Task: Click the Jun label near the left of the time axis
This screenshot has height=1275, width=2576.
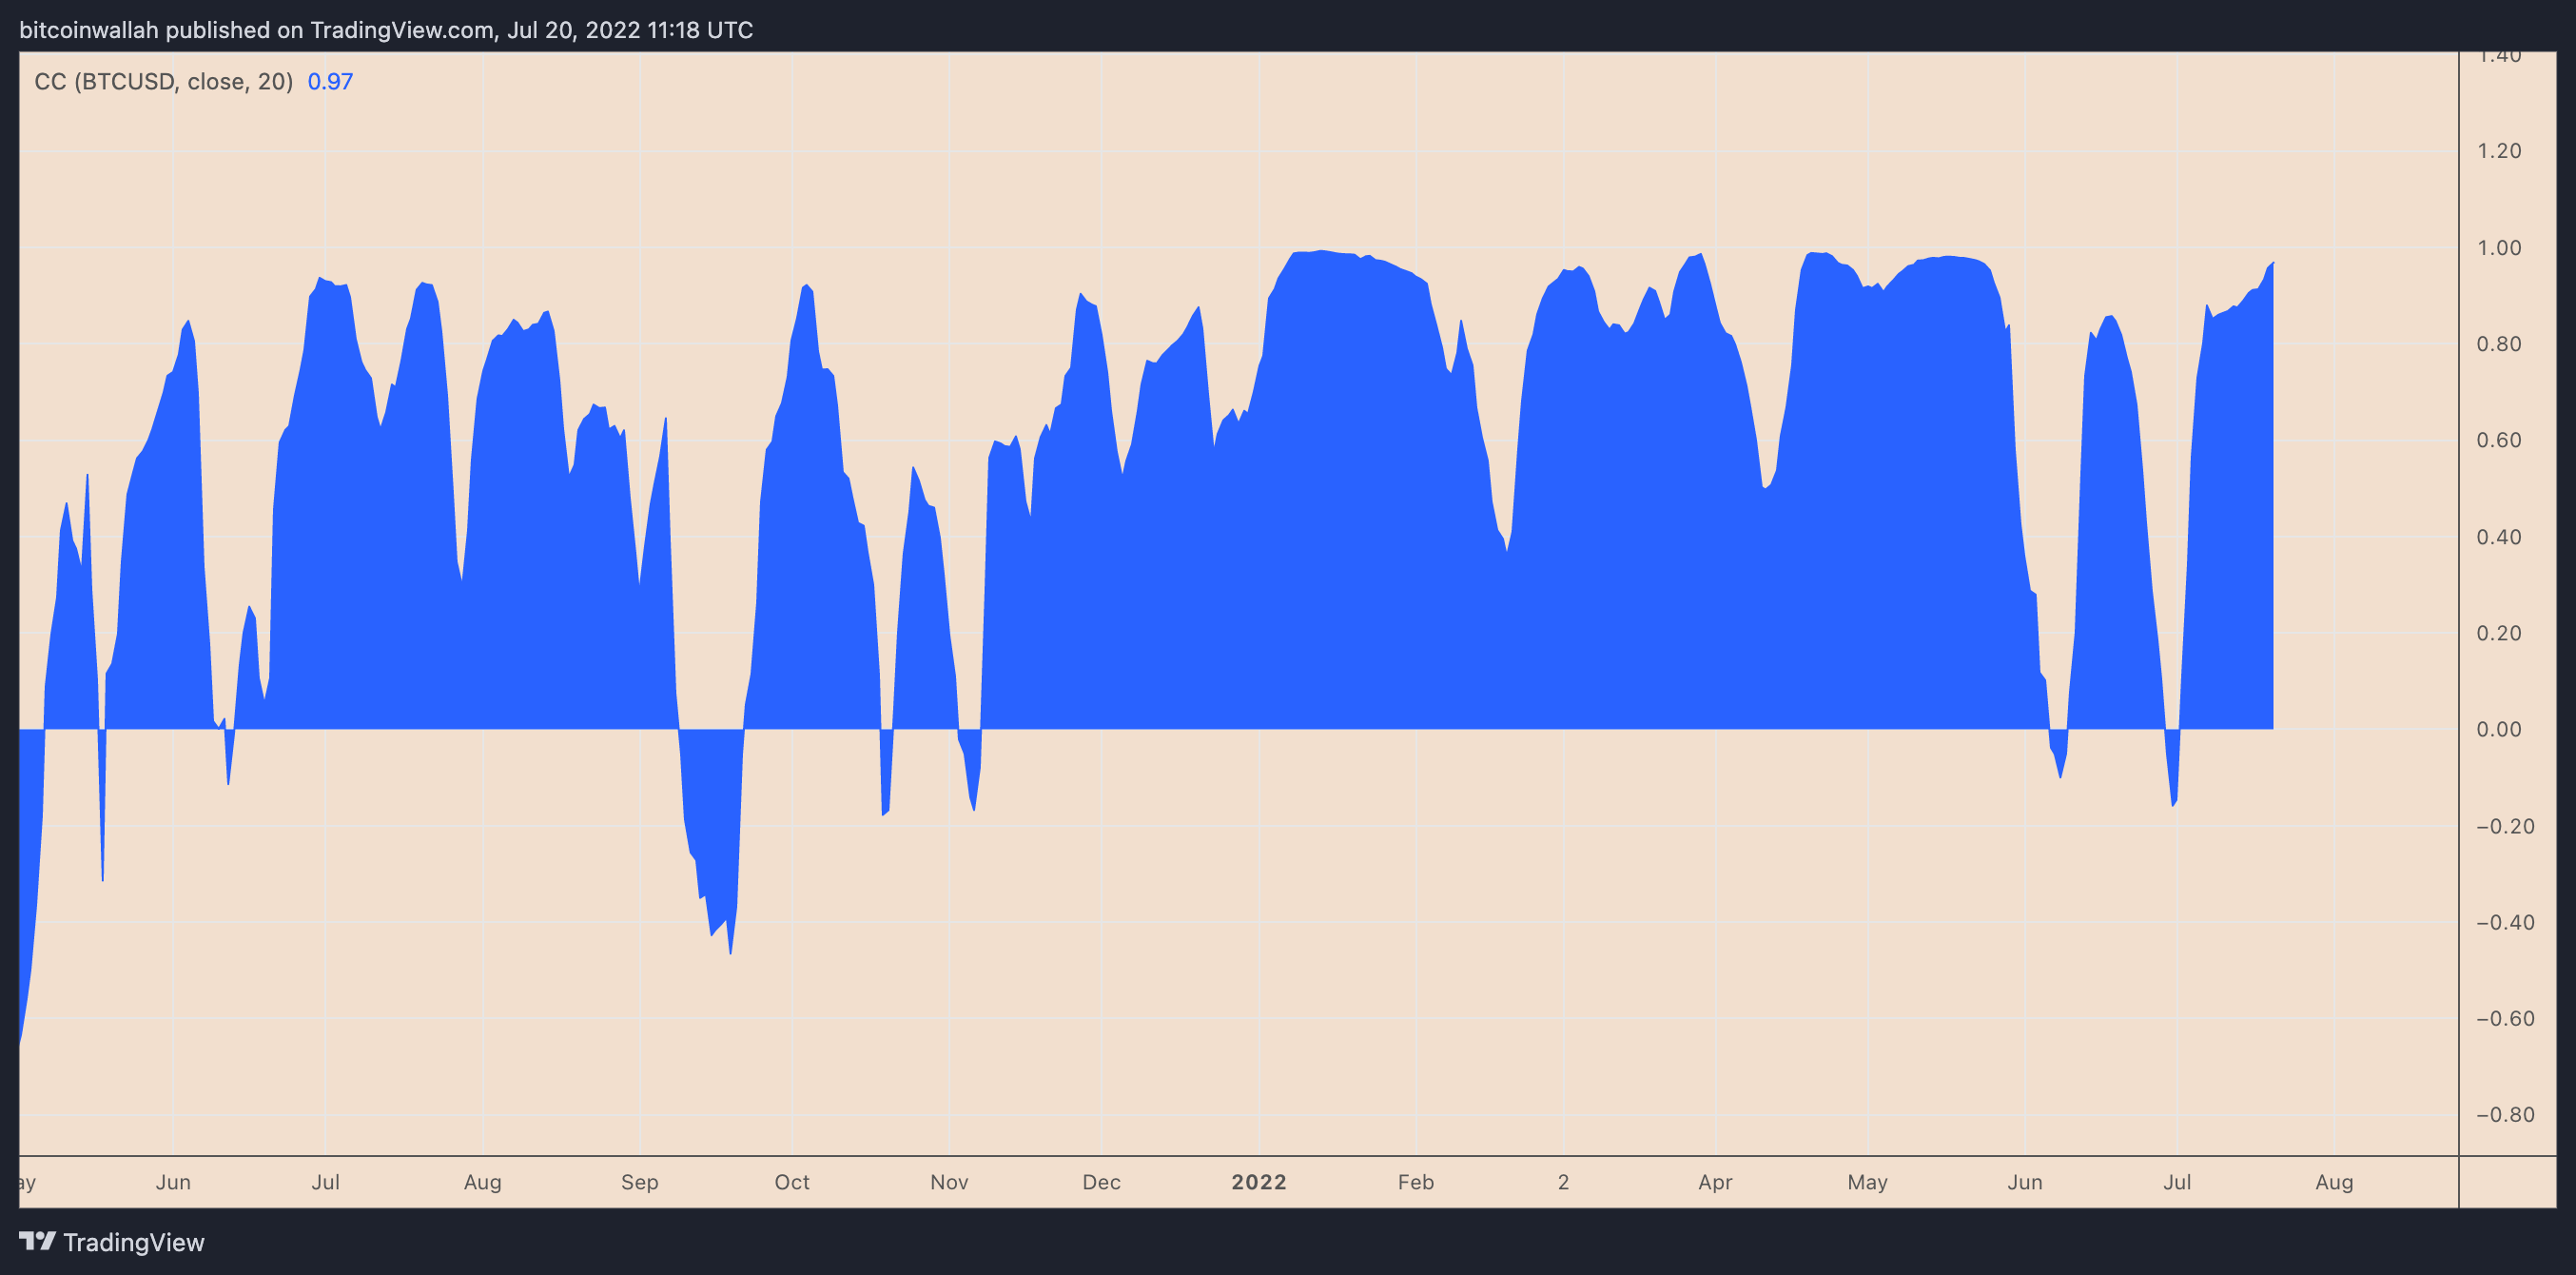Action: 173,1182
